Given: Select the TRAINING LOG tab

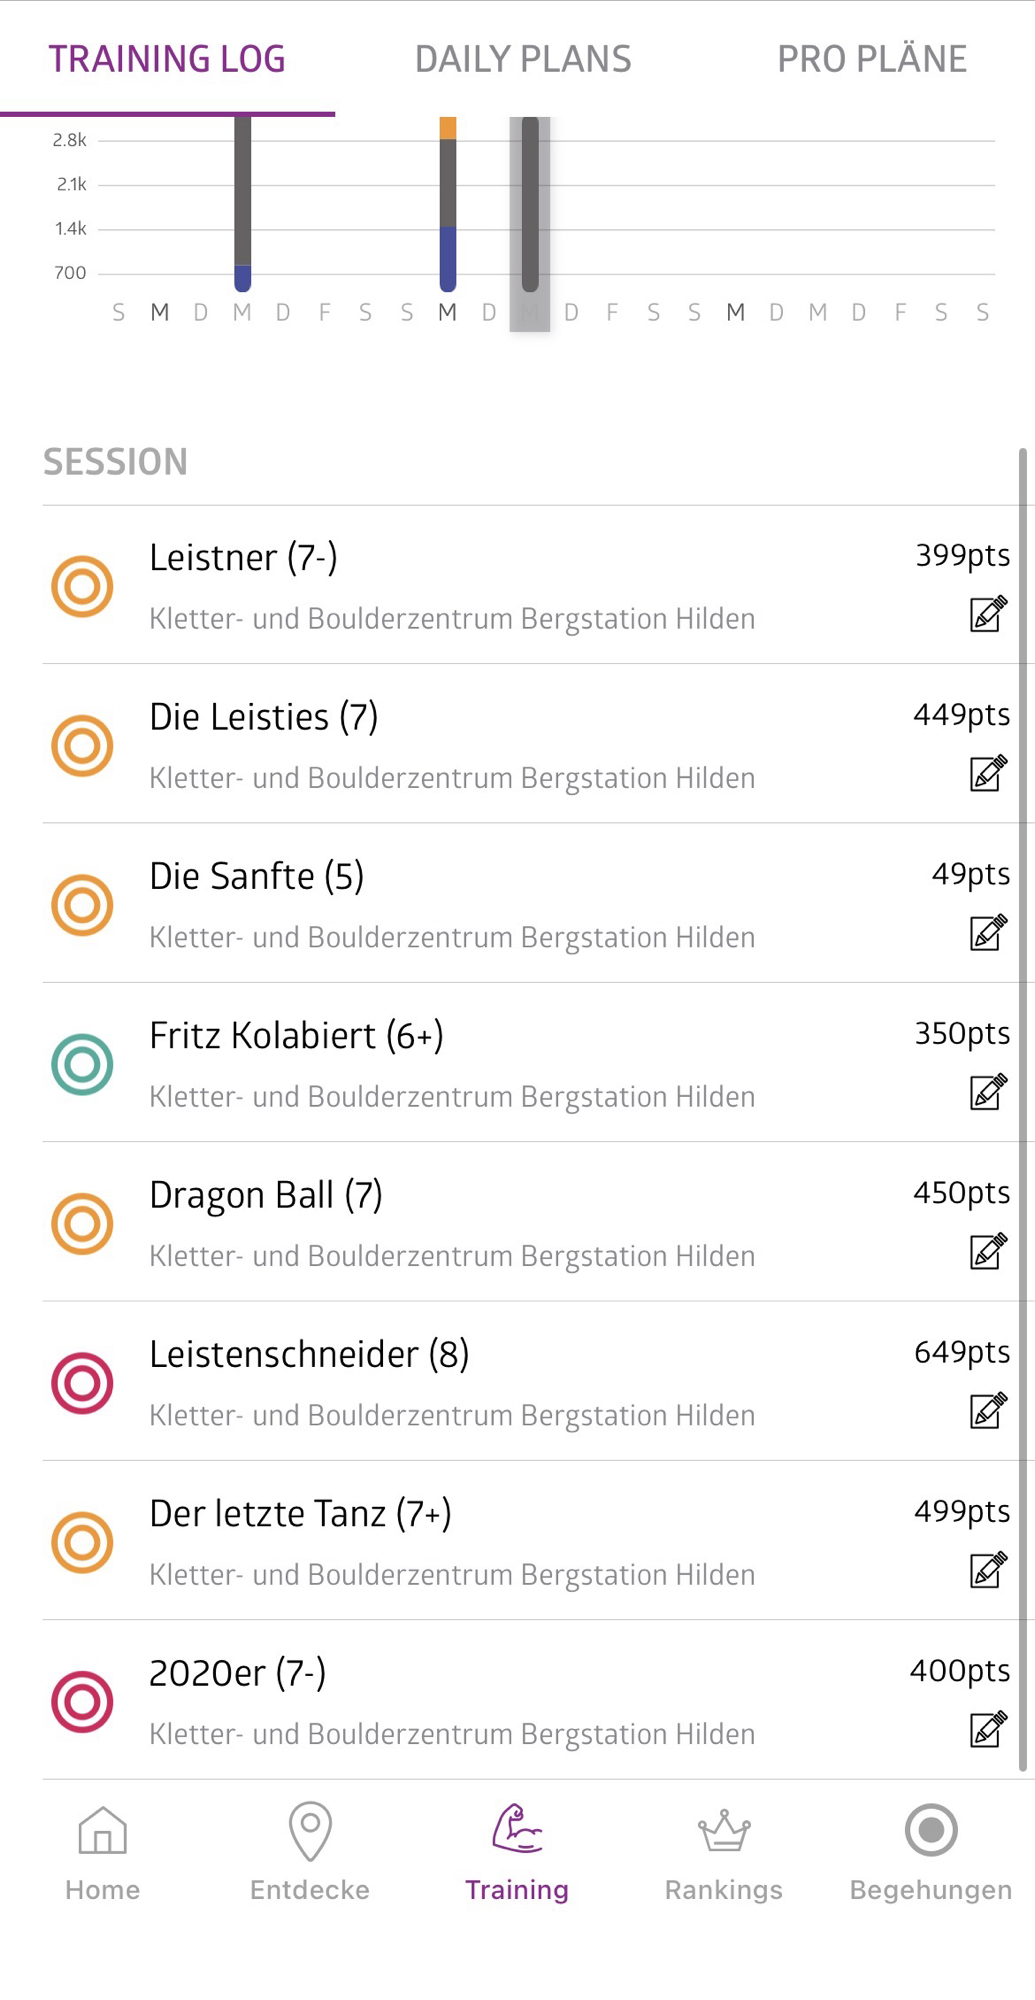Looking at the screenshot, I should pos(167,59).
